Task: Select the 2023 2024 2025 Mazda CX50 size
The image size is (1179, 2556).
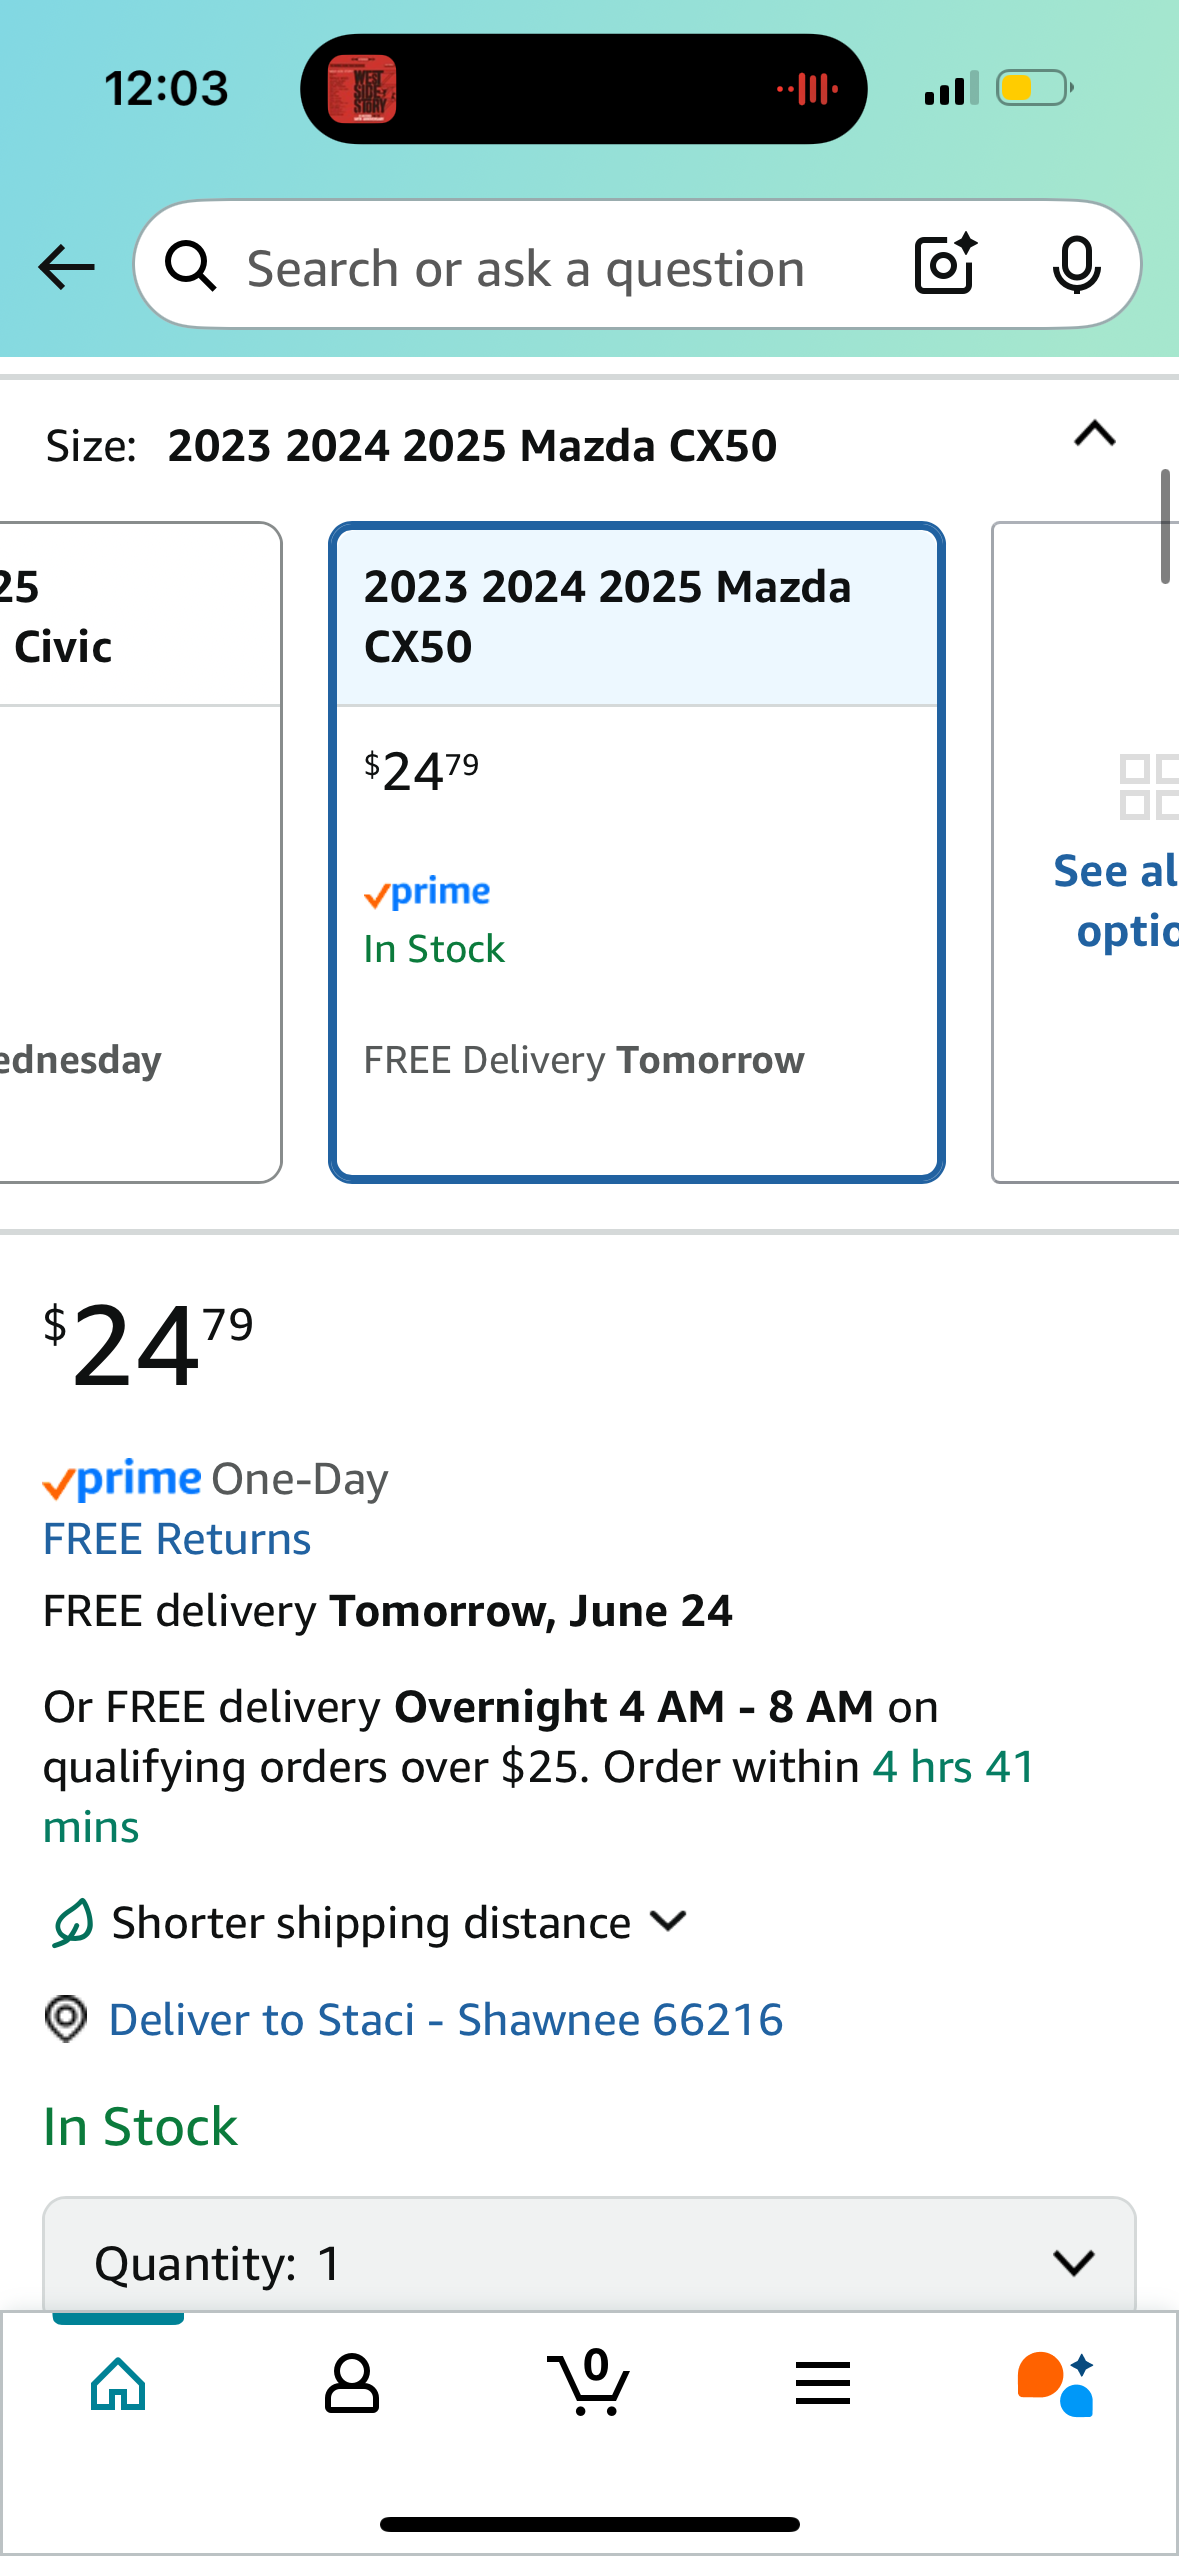Action: [636, 852]
